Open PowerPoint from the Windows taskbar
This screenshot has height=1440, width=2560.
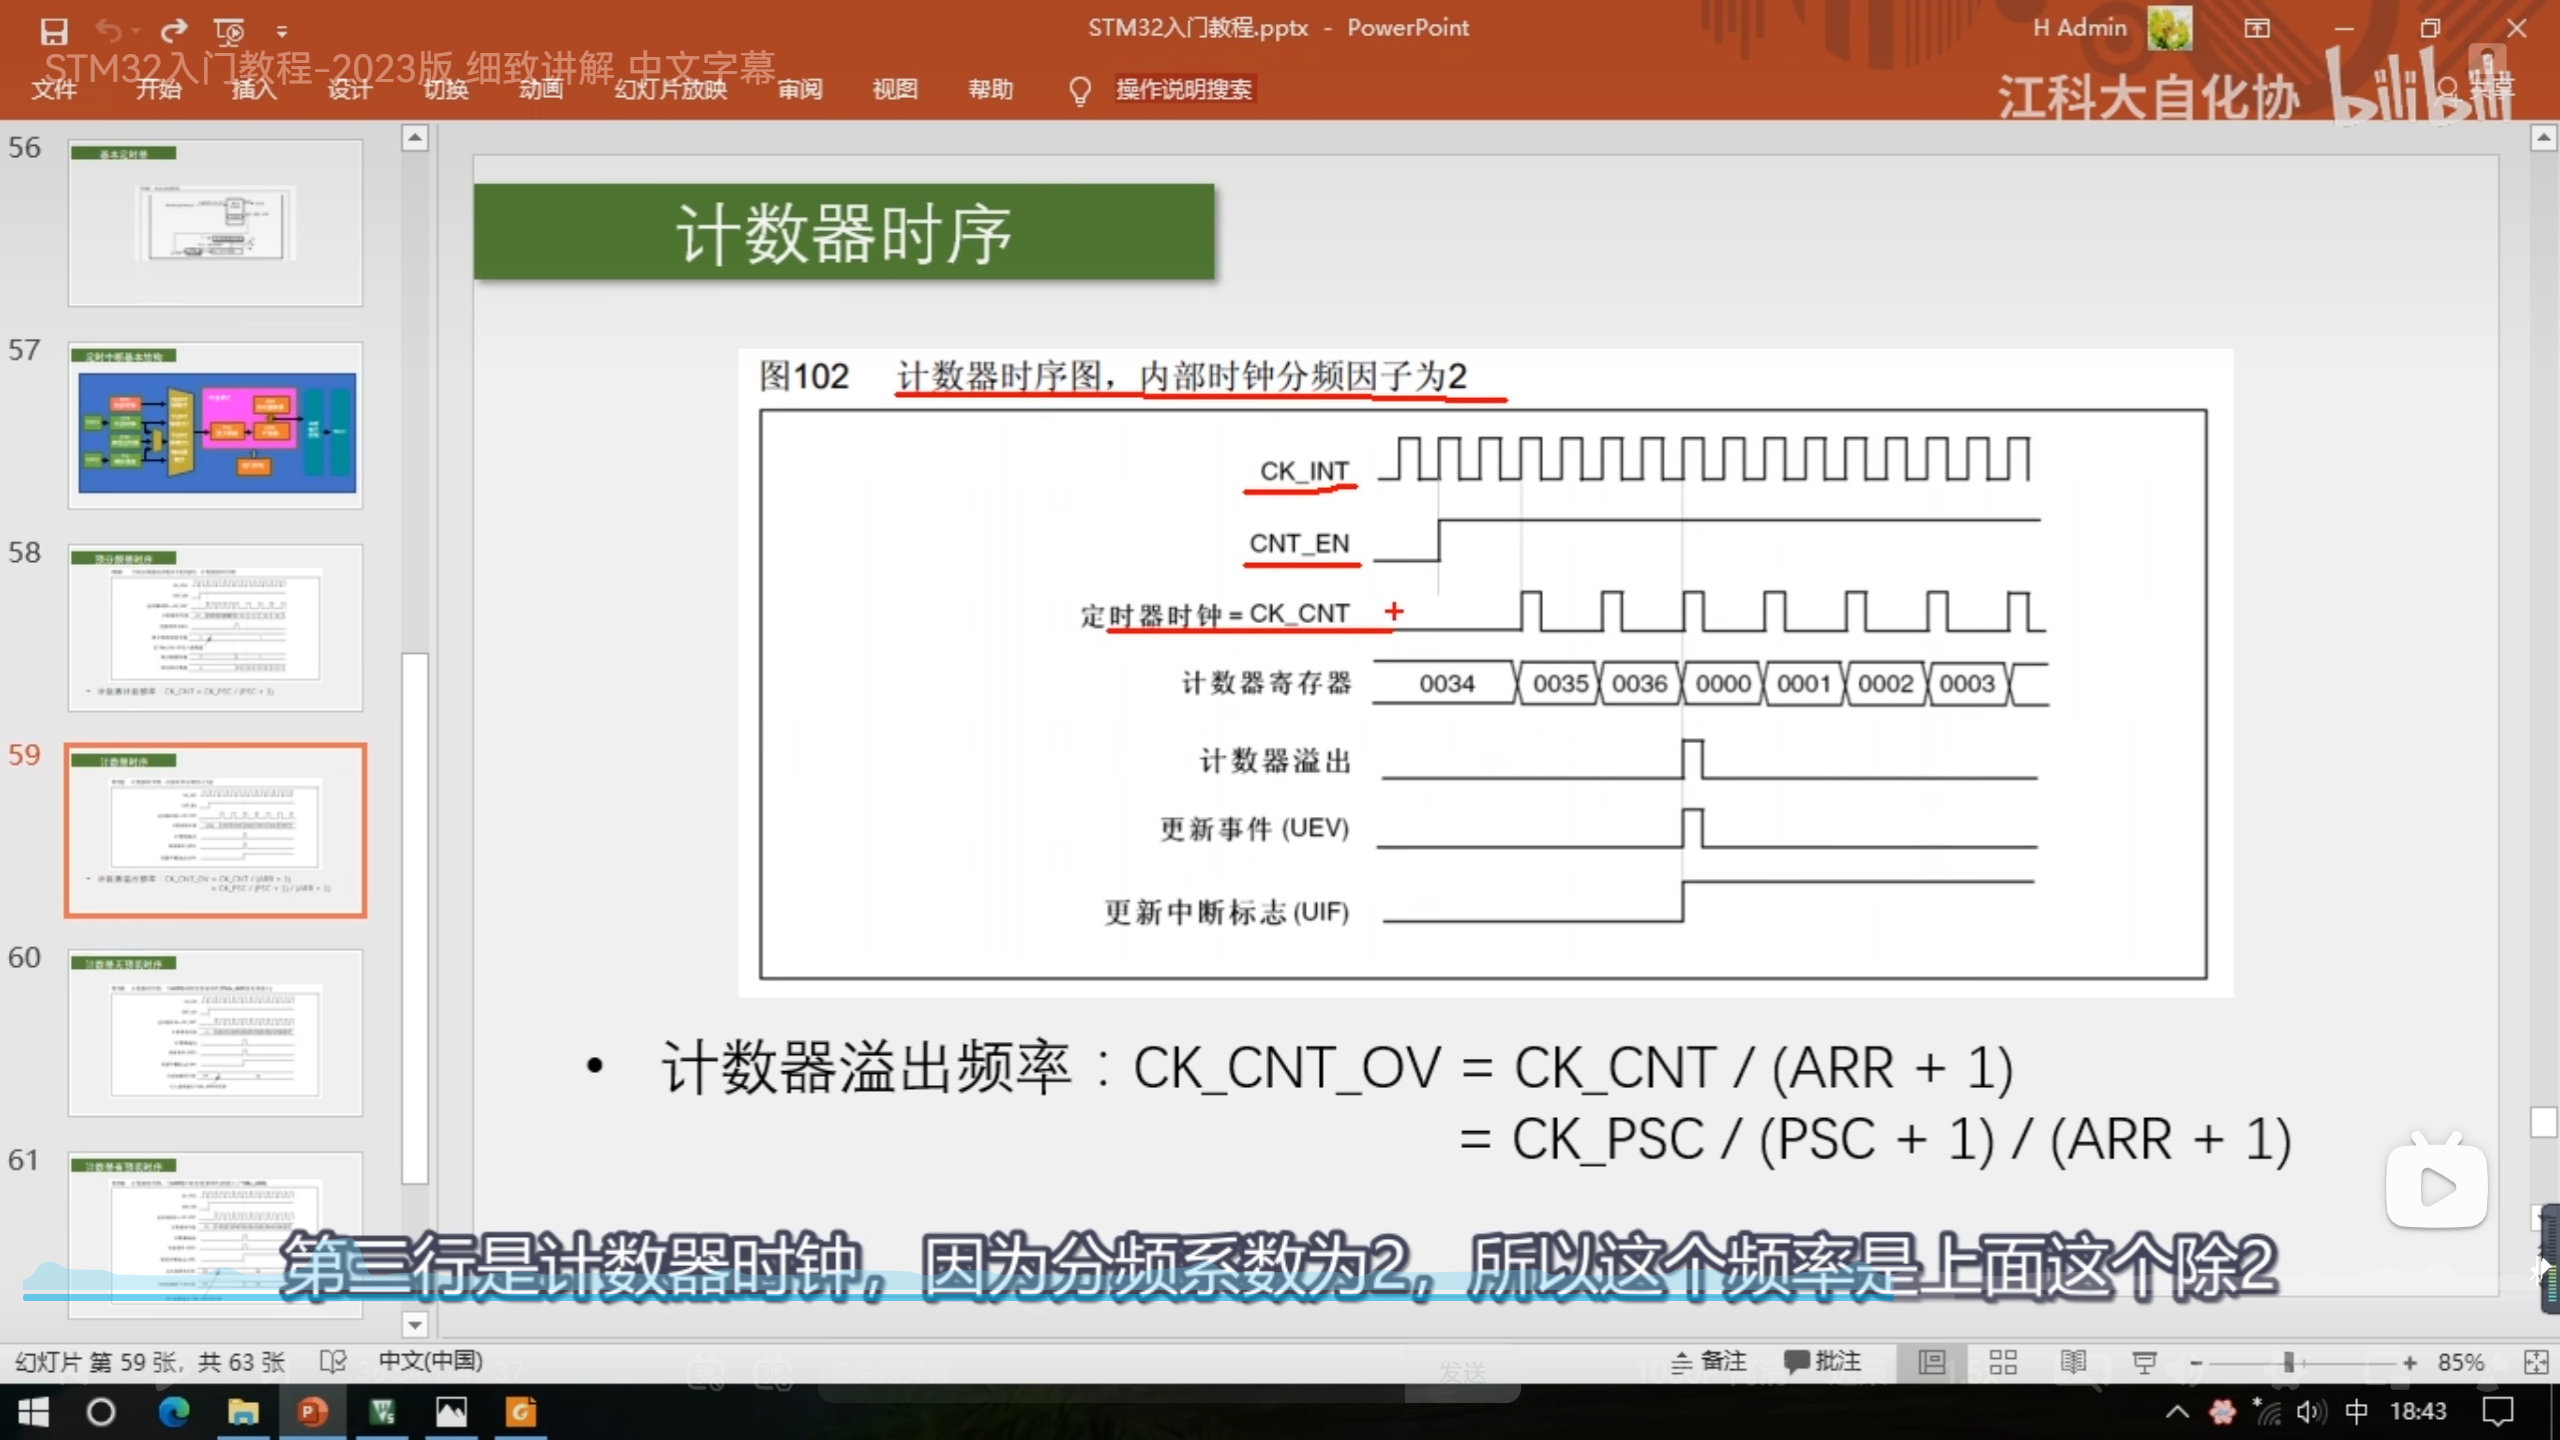click(x=311, y=1412)
